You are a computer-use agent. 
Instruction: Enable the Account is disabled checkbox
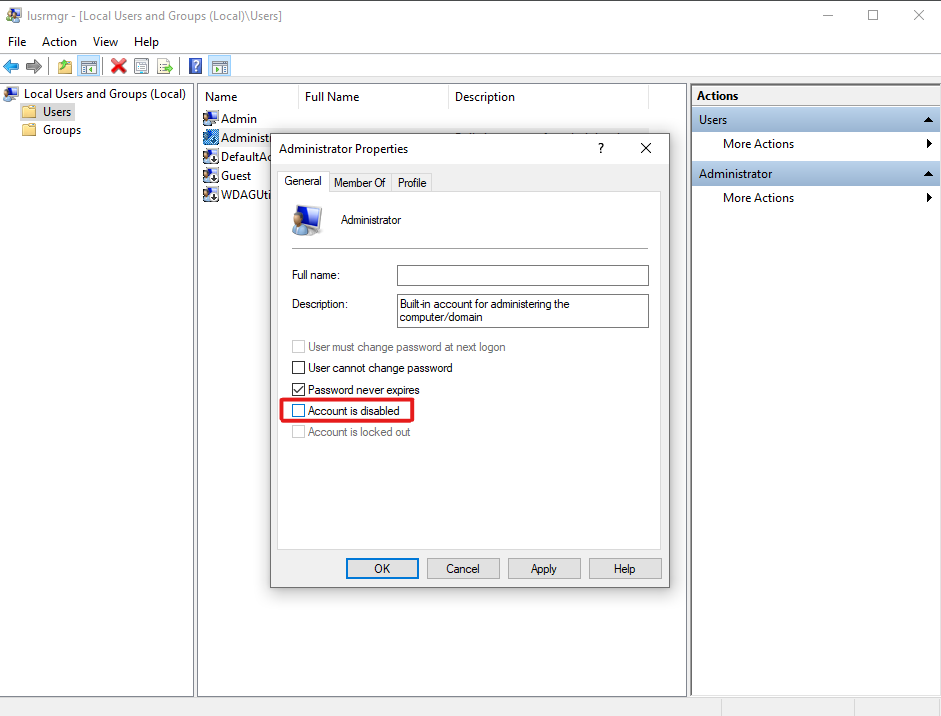coord(298,410)
